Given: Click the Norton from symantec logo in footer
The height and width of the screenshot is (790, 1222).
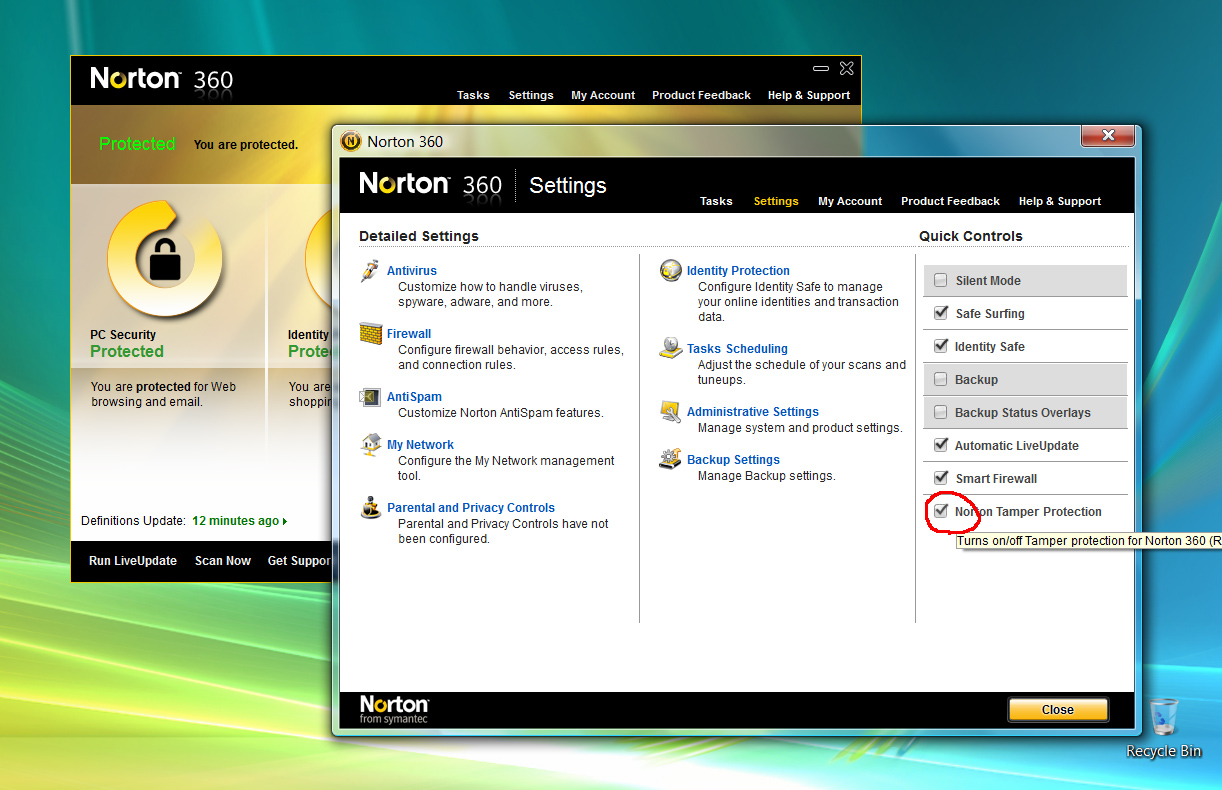Looking at the screenshot, I should [x=394, y=710].
